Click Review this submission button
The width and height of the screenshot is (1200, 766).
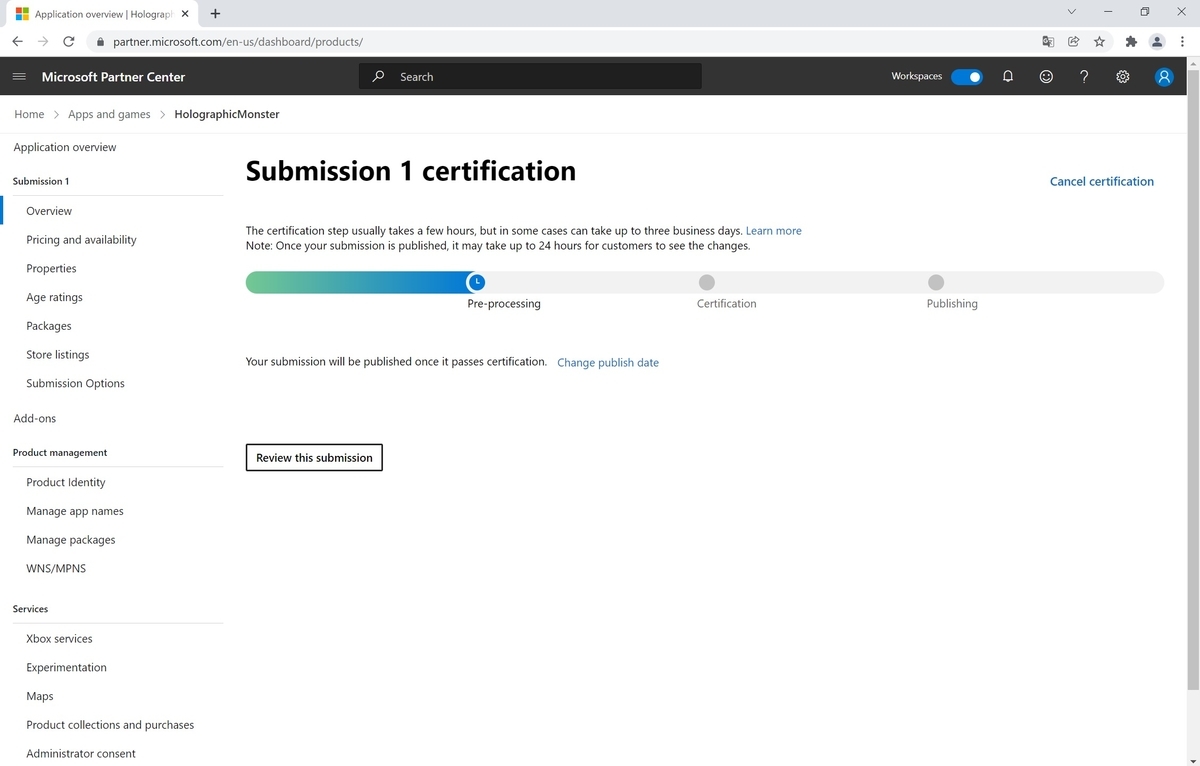coord(314,457)
